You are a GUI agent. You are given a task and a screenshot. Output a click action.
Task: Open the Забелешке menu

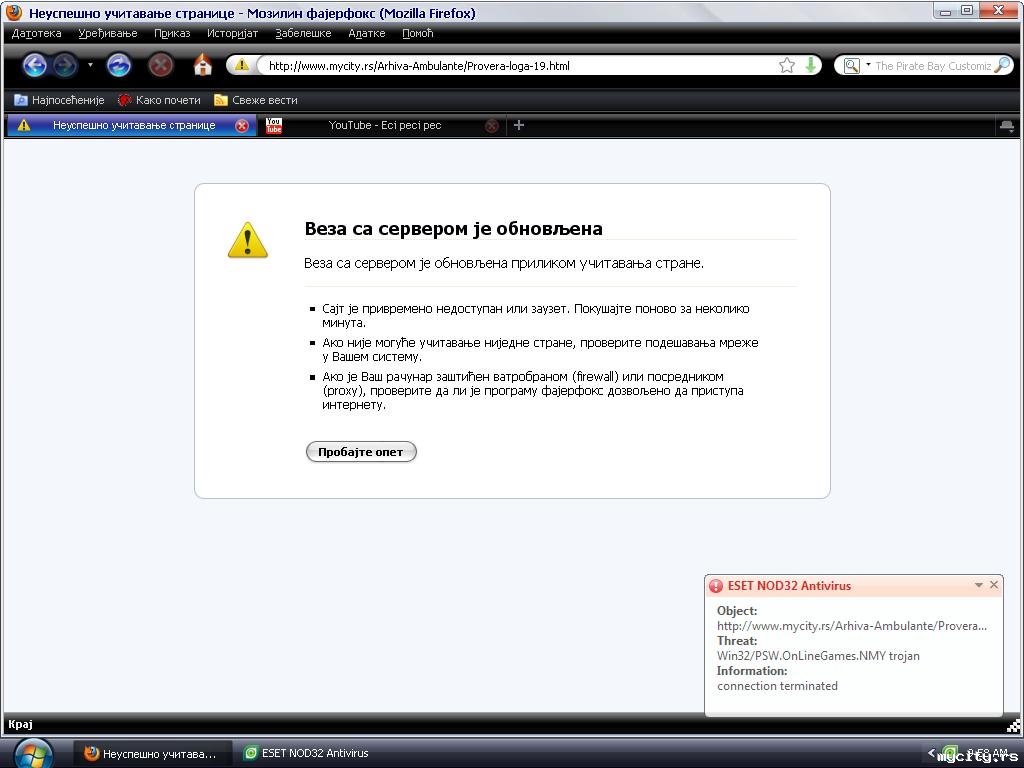click(x=303, y=33)
